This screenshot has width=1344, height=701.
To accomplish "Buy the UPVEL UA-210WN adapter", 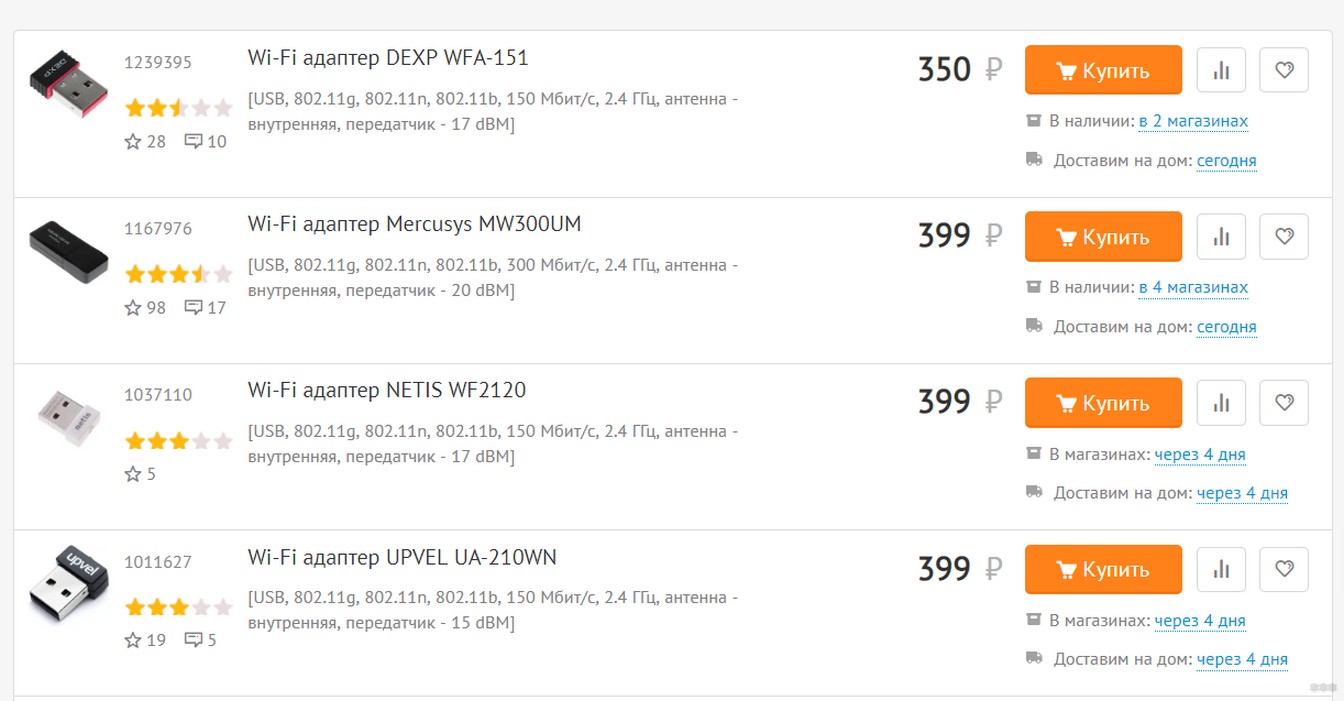I will 1103,569.
